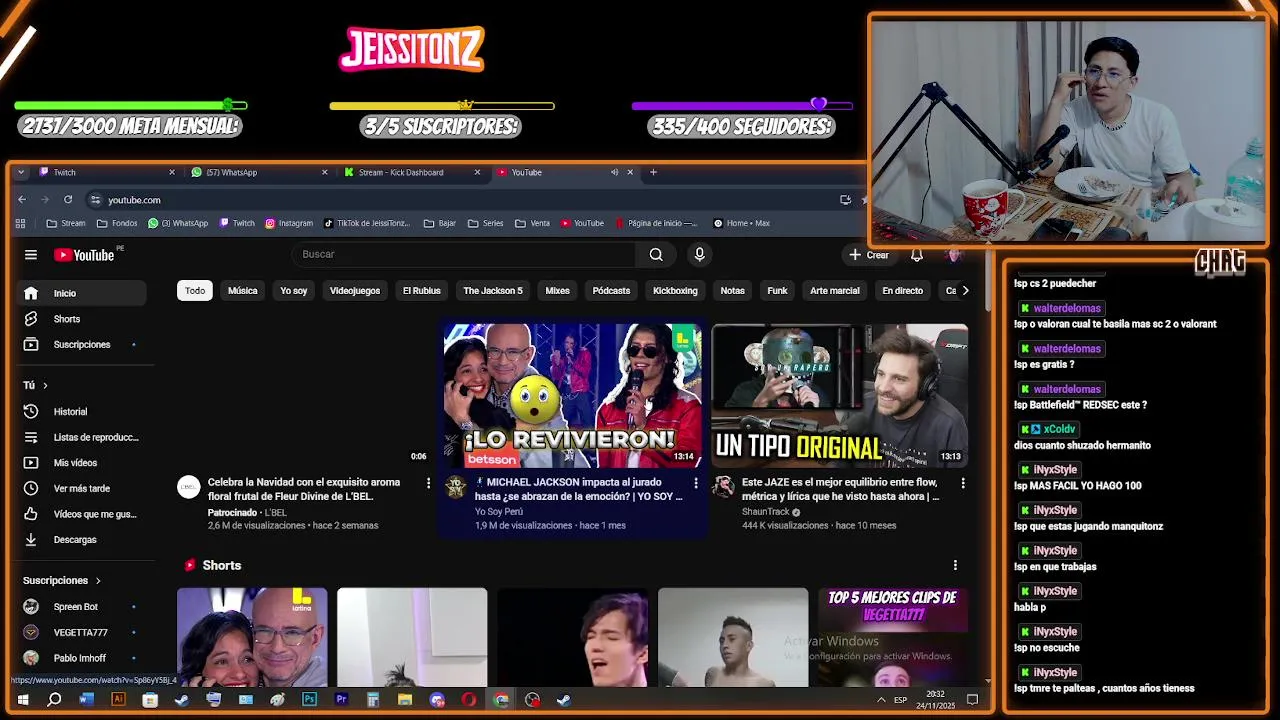Play the UN TIPO ORIGINAL video thumbnail
This screenshot has width=1280, height=720.
point(839,395)
